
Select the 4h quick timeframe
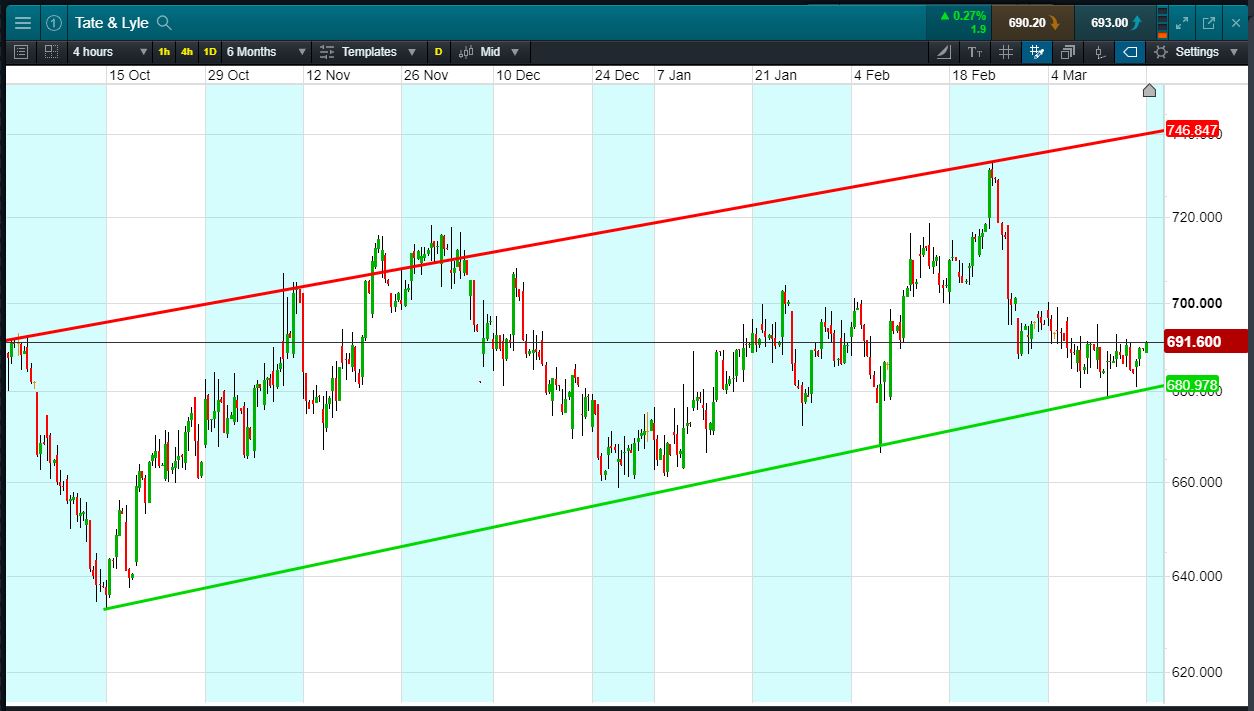click(x=187, y=52)
